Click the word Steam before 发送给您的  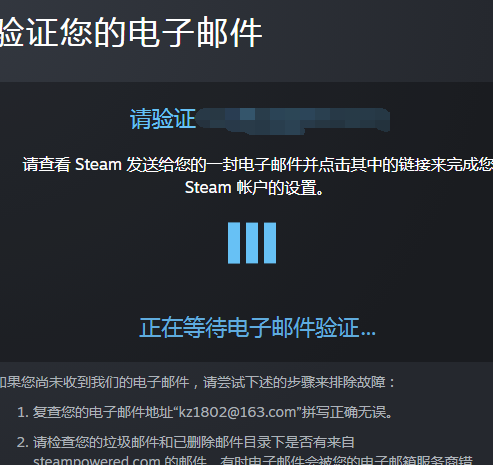[98, 164]
